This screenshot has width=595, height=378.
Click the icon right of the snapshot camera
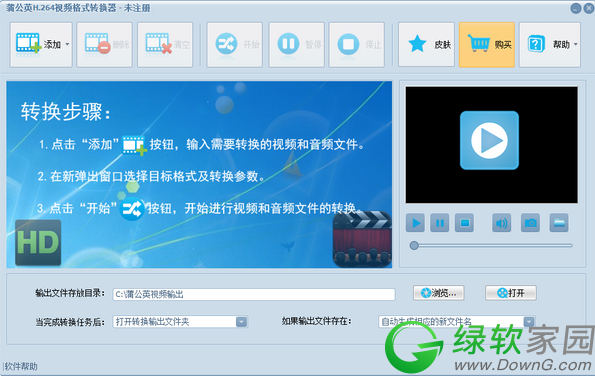(559, 223)
